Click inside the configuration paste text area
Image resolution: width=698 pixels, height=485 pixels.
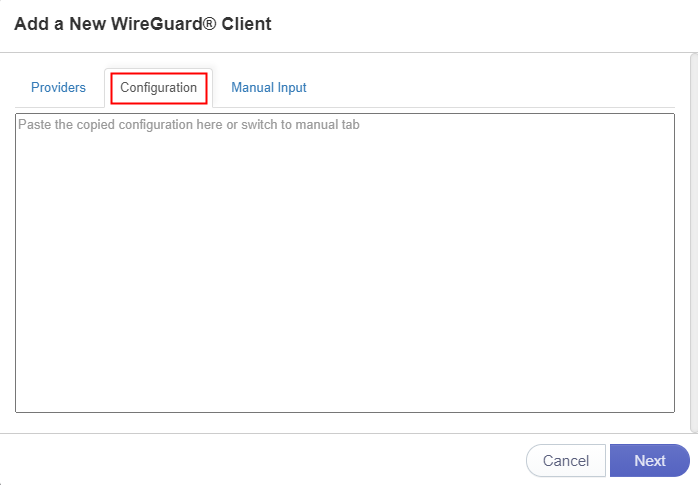point(345,262)
